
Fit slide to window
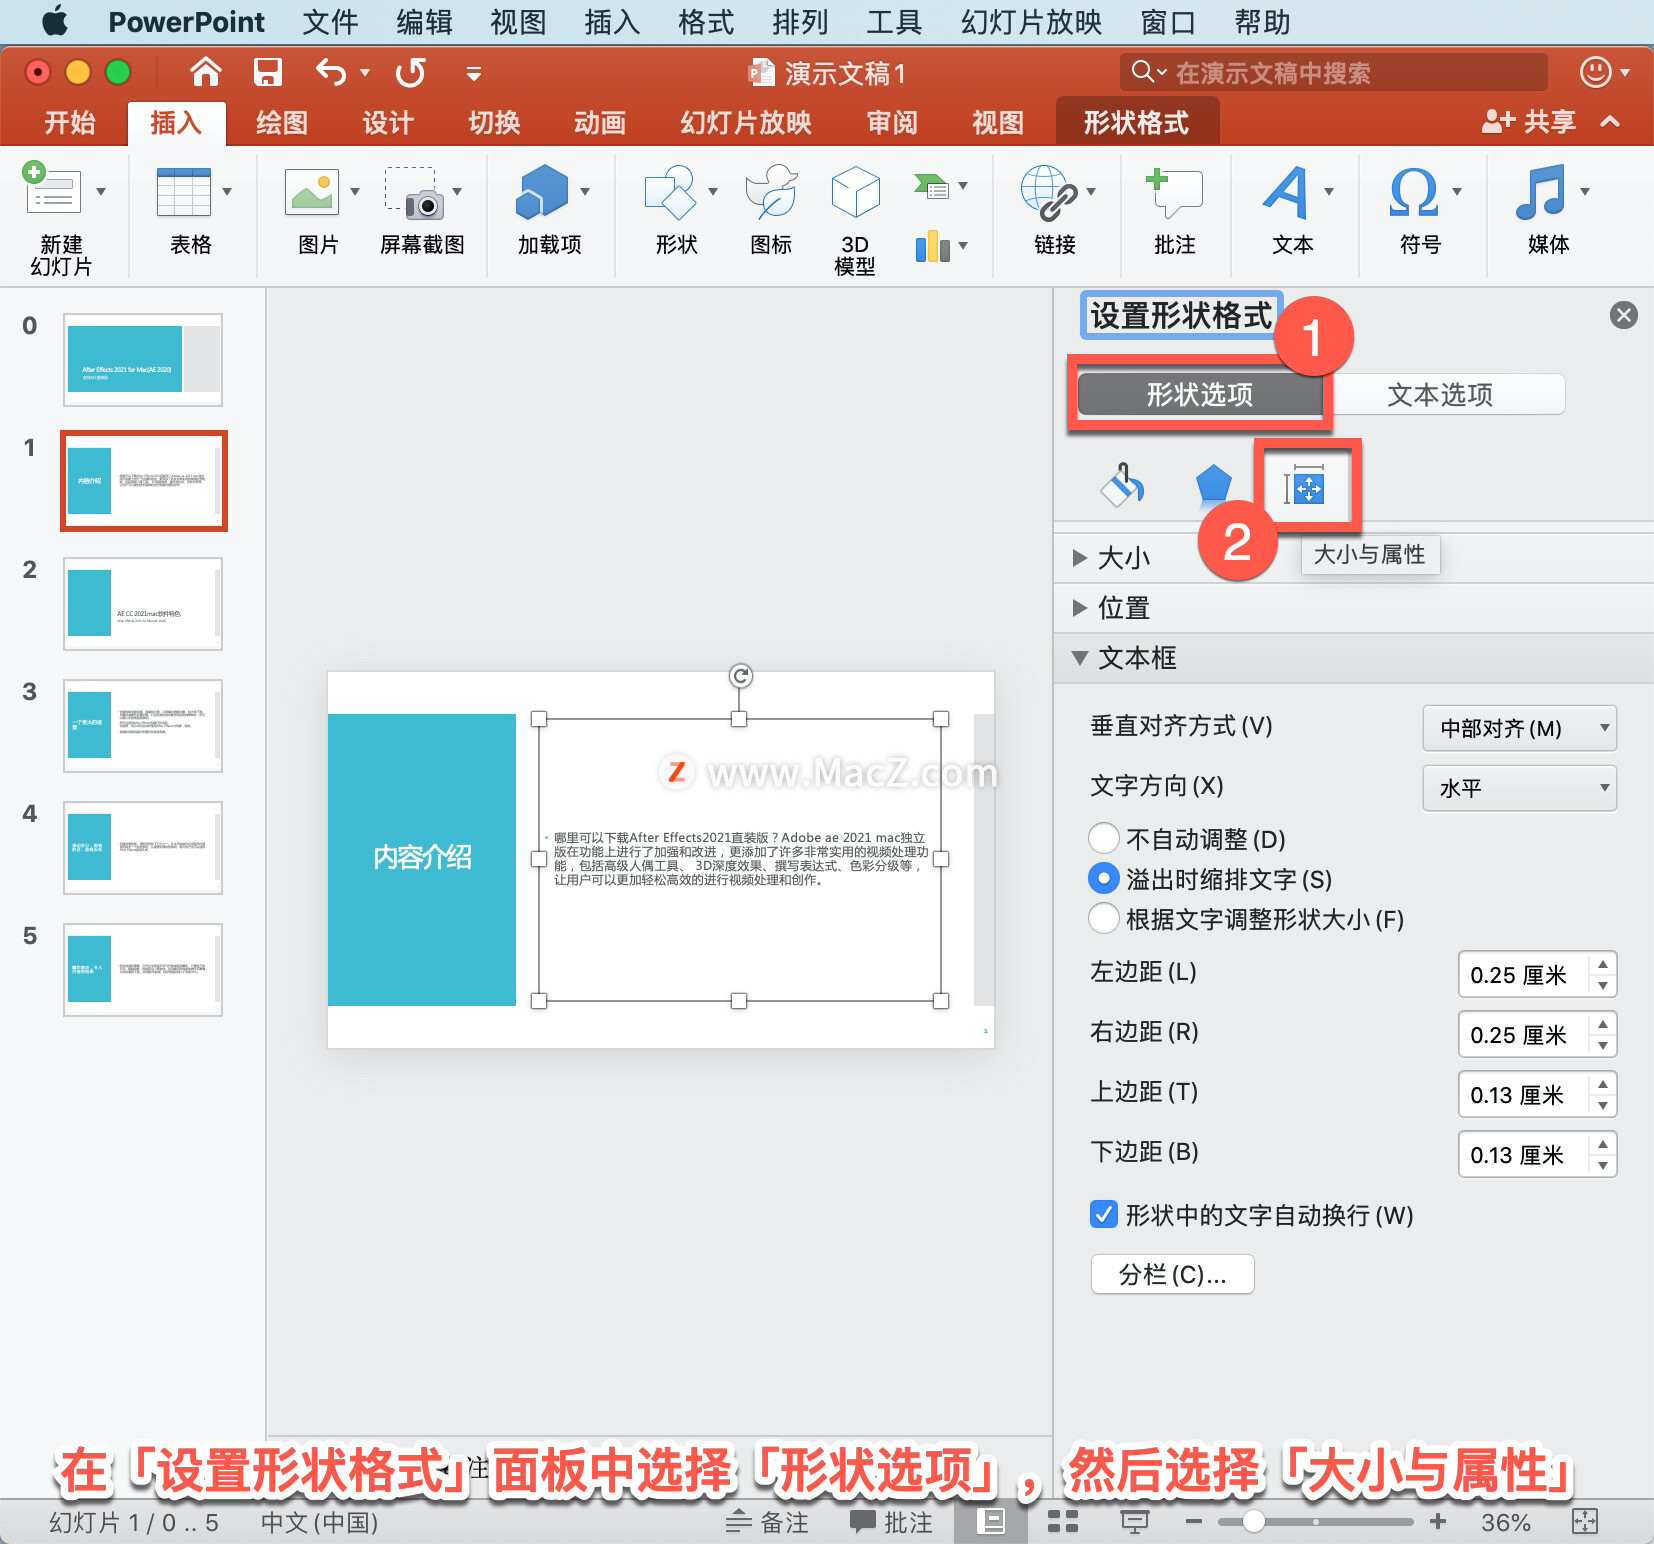click(1585, 1522)
